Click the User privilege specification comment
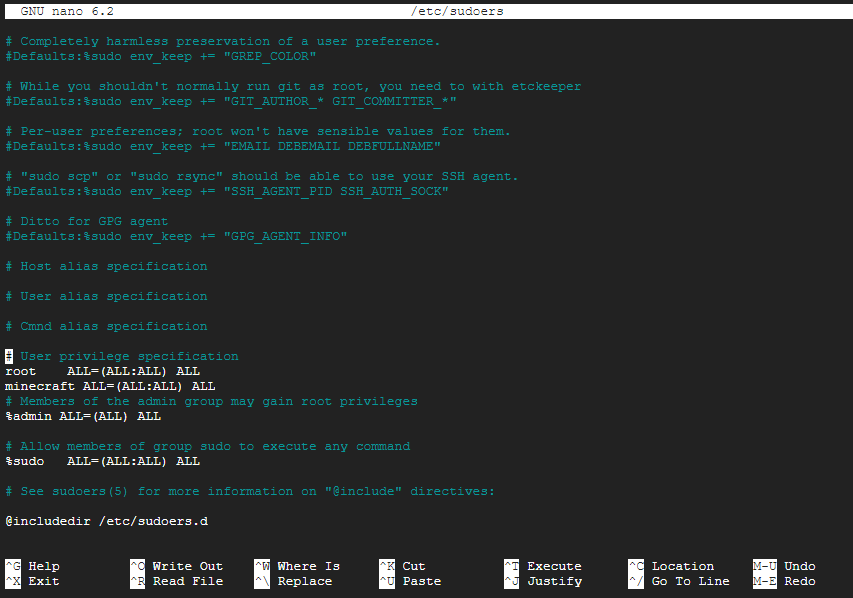The image size is (853, 598). (x=122, y=356)
